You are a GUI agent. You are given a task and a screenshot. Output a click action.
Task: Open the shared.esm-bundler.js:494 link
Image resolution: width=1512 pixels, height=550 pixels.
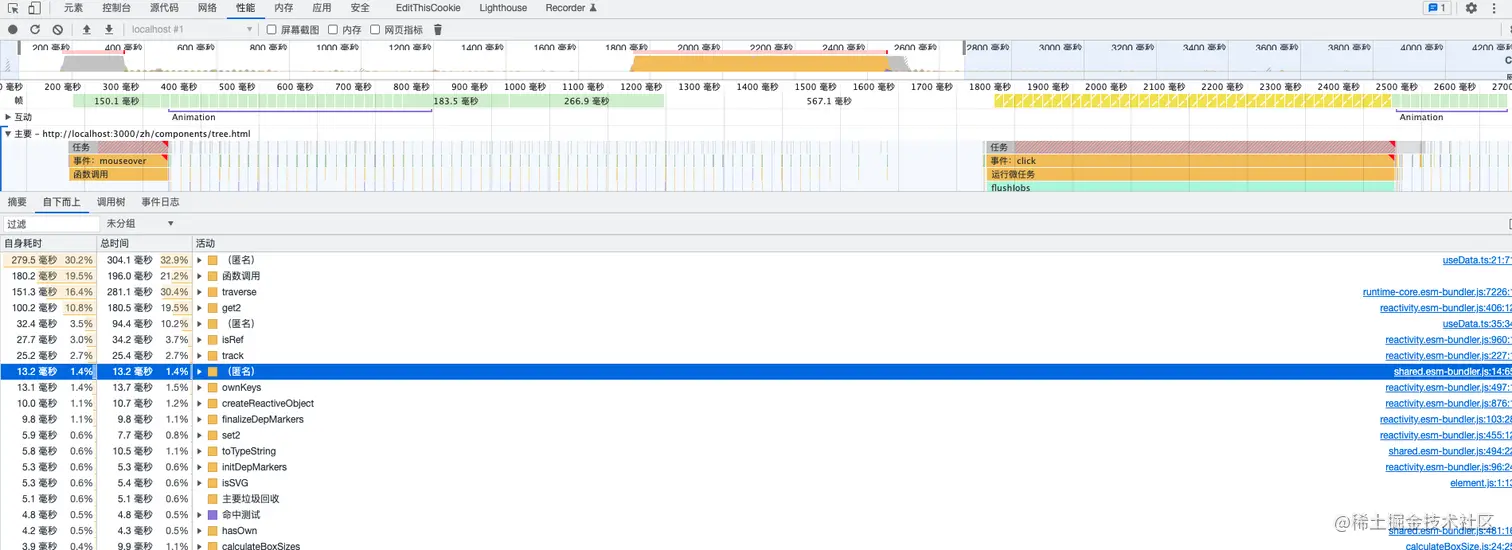click(x=1450, y=451)
